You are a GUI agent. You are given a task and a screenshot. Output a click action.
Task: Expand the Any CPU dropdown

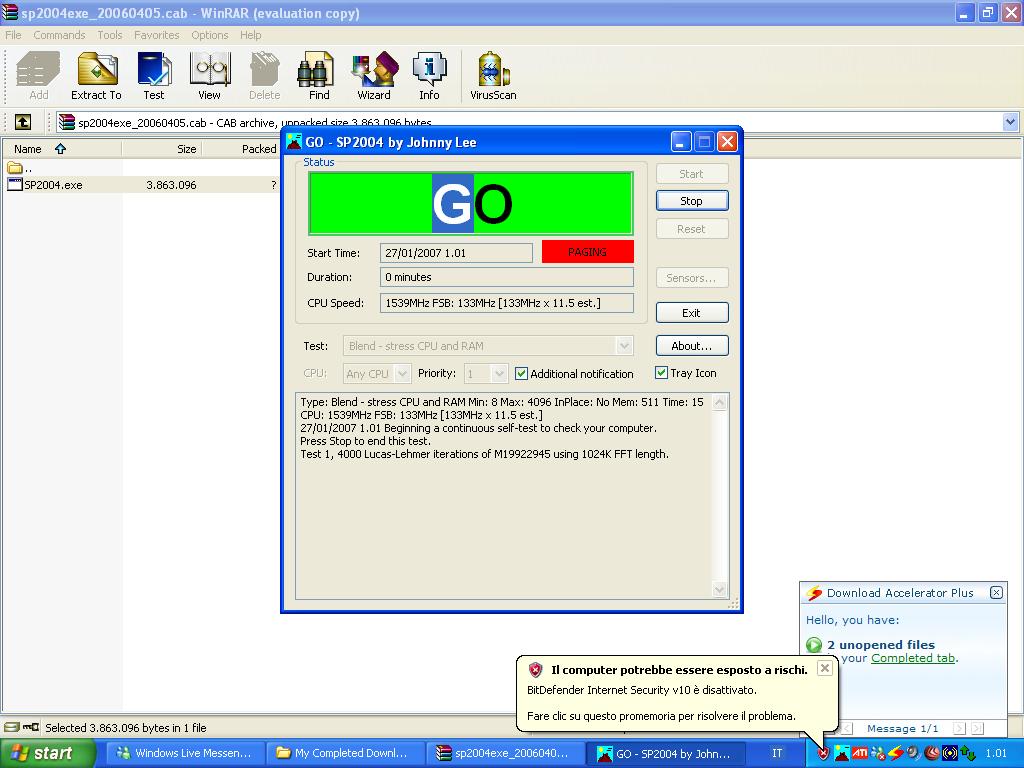(x=402, y=374)
